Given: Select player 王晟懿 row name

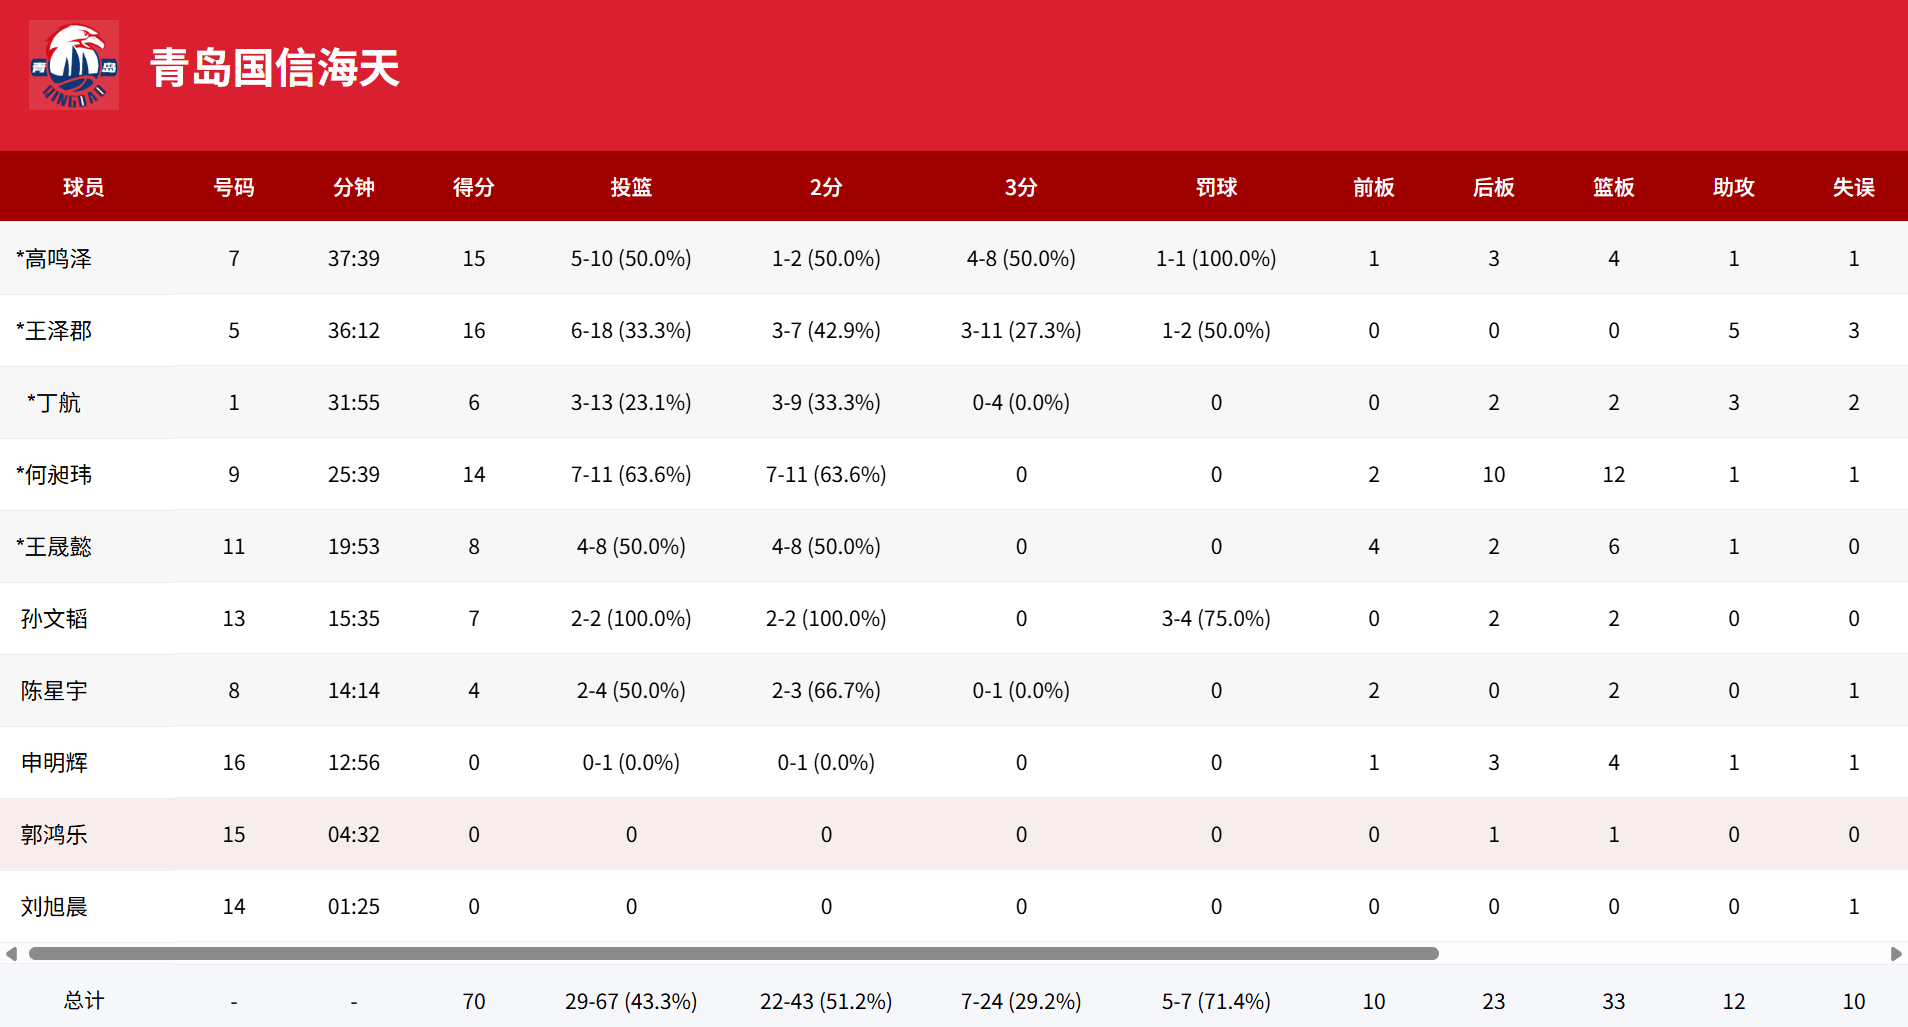Looking at the screenshot, I should [x=55, y=547].
